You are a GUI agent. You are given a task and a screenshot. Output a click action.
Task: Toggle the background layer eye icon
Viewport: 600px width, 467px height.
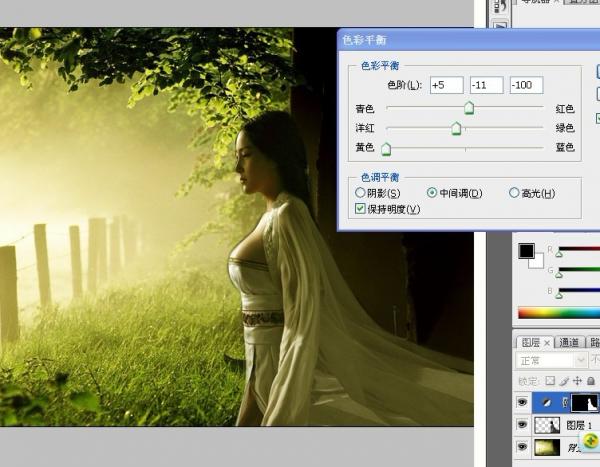(x=522, y=446)
